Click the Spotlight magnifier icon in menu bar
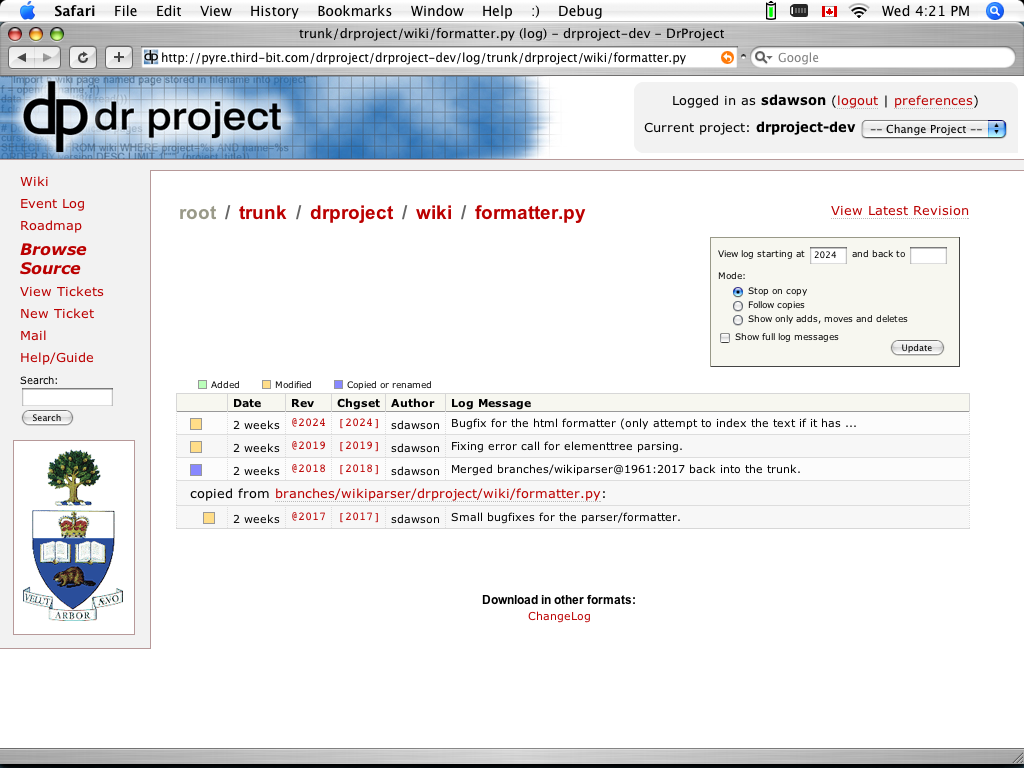Screen dimensions: 1024x768 point(995,11)
